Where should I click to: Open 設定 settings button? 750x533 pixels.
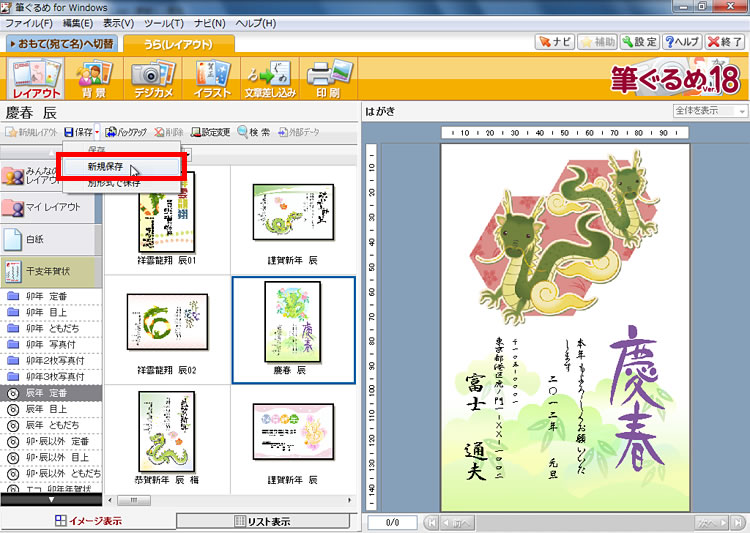pos(640,42)
